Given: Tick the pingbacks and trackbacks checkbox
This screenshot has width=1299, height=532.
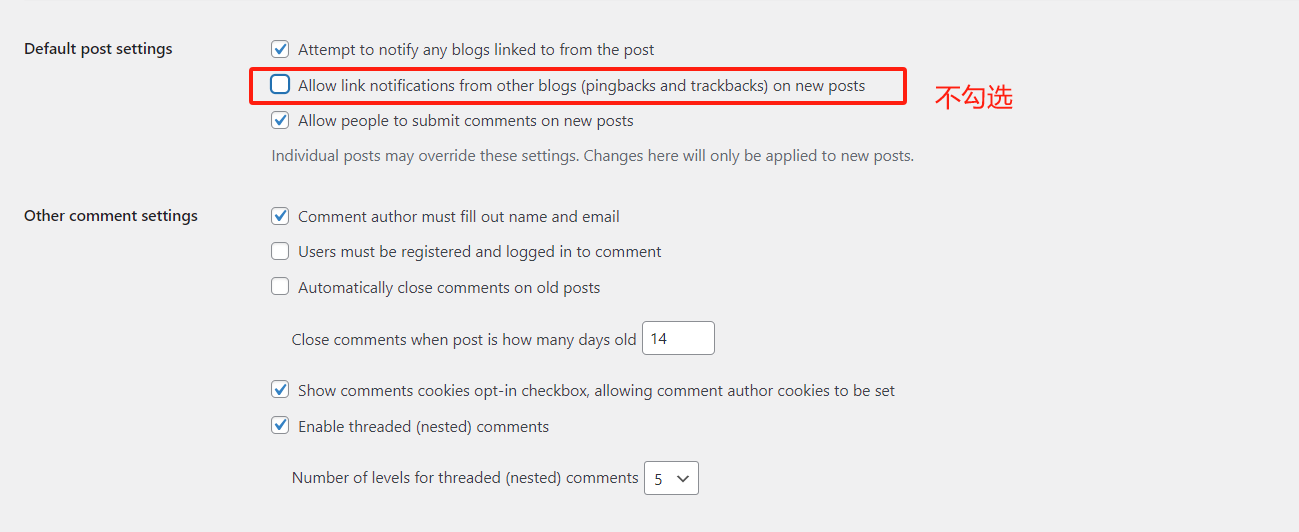Looking at the screenshot, I should tap(280, 85).
